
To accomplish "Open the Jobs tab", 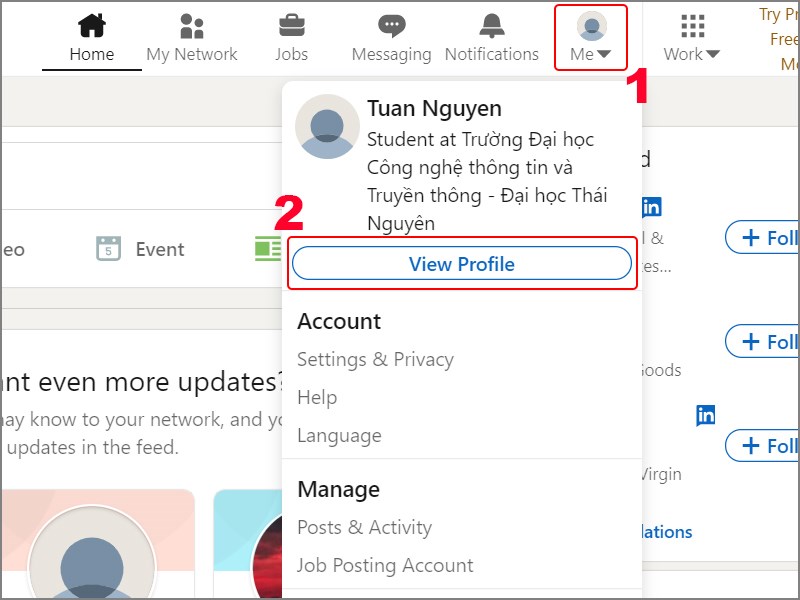I will 291,38.
